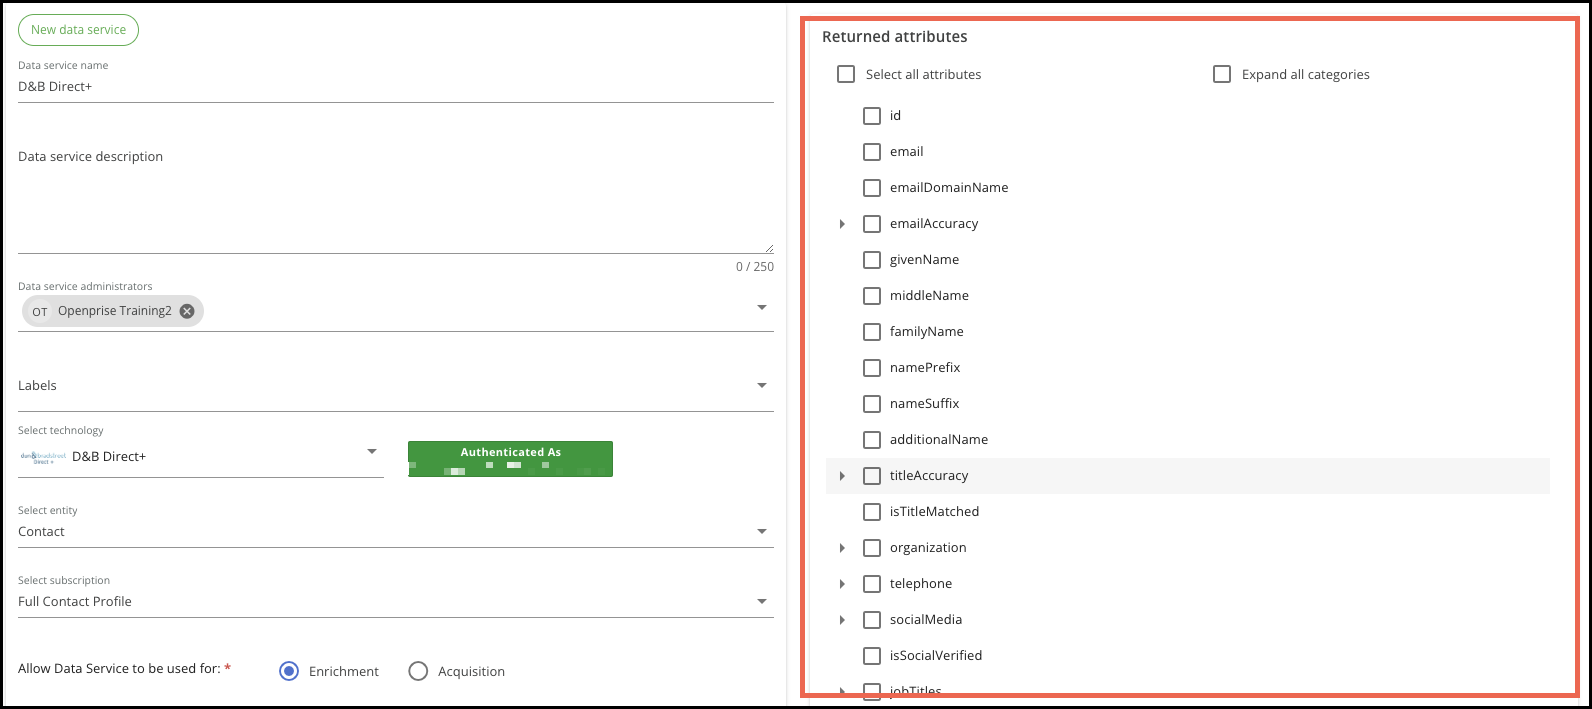Select the Acquisition radio button

click(418, 671)
